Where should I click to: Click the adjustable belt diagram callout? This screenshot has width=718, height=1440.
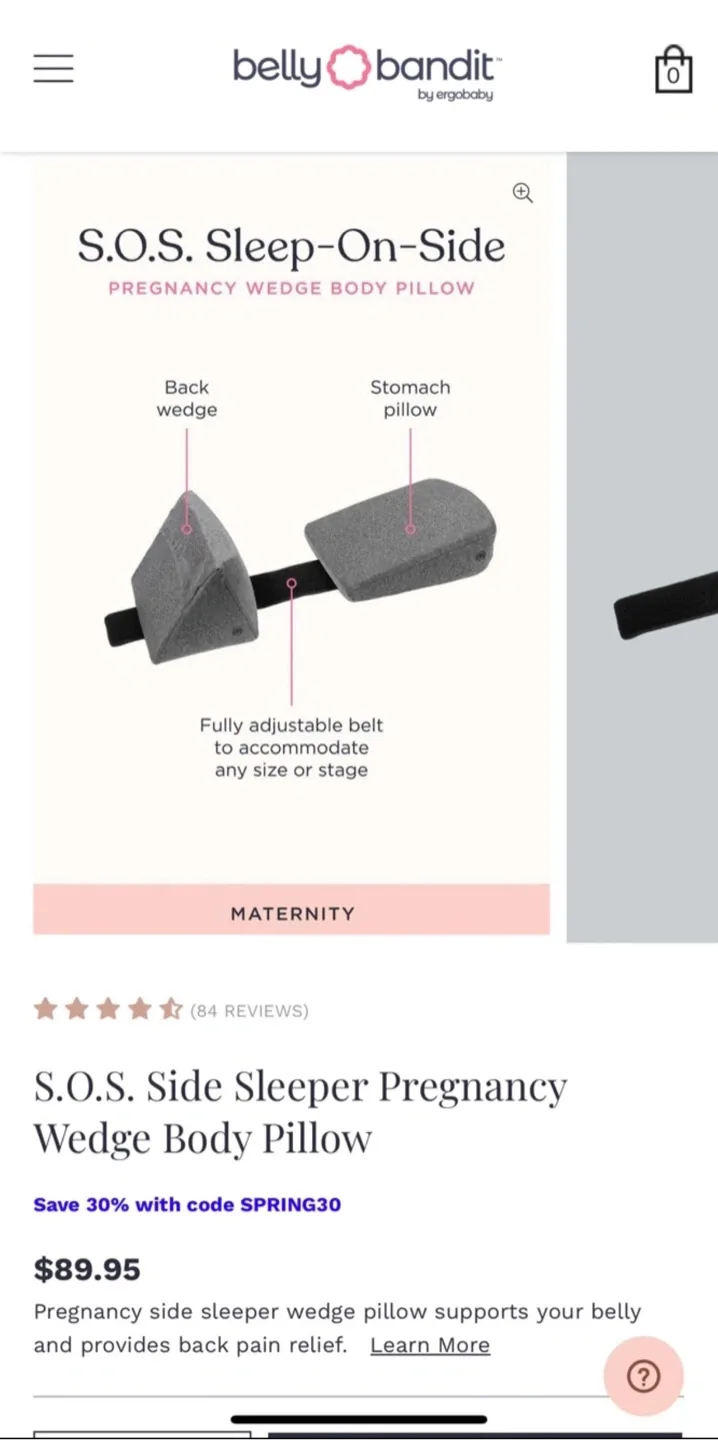pos(291,748)
